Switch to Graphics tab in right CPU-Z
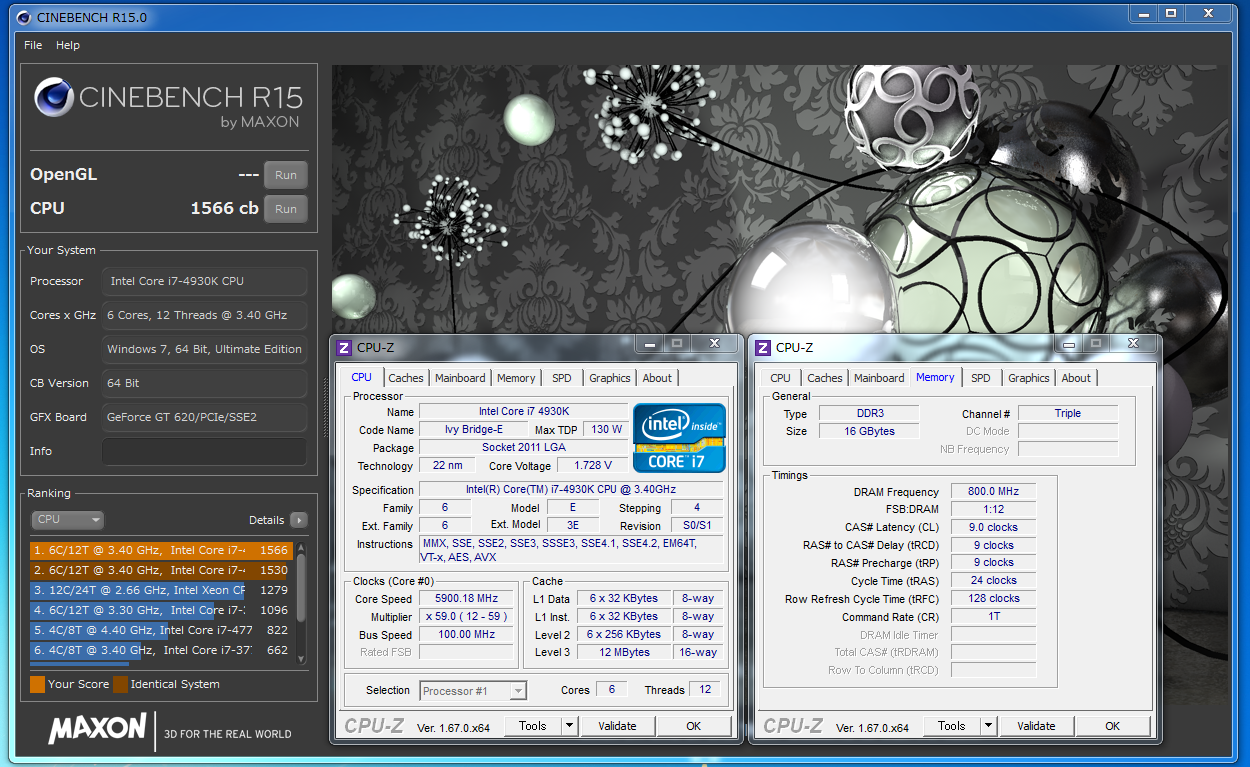This screenshot has width=1250, height=767. 1029,378
